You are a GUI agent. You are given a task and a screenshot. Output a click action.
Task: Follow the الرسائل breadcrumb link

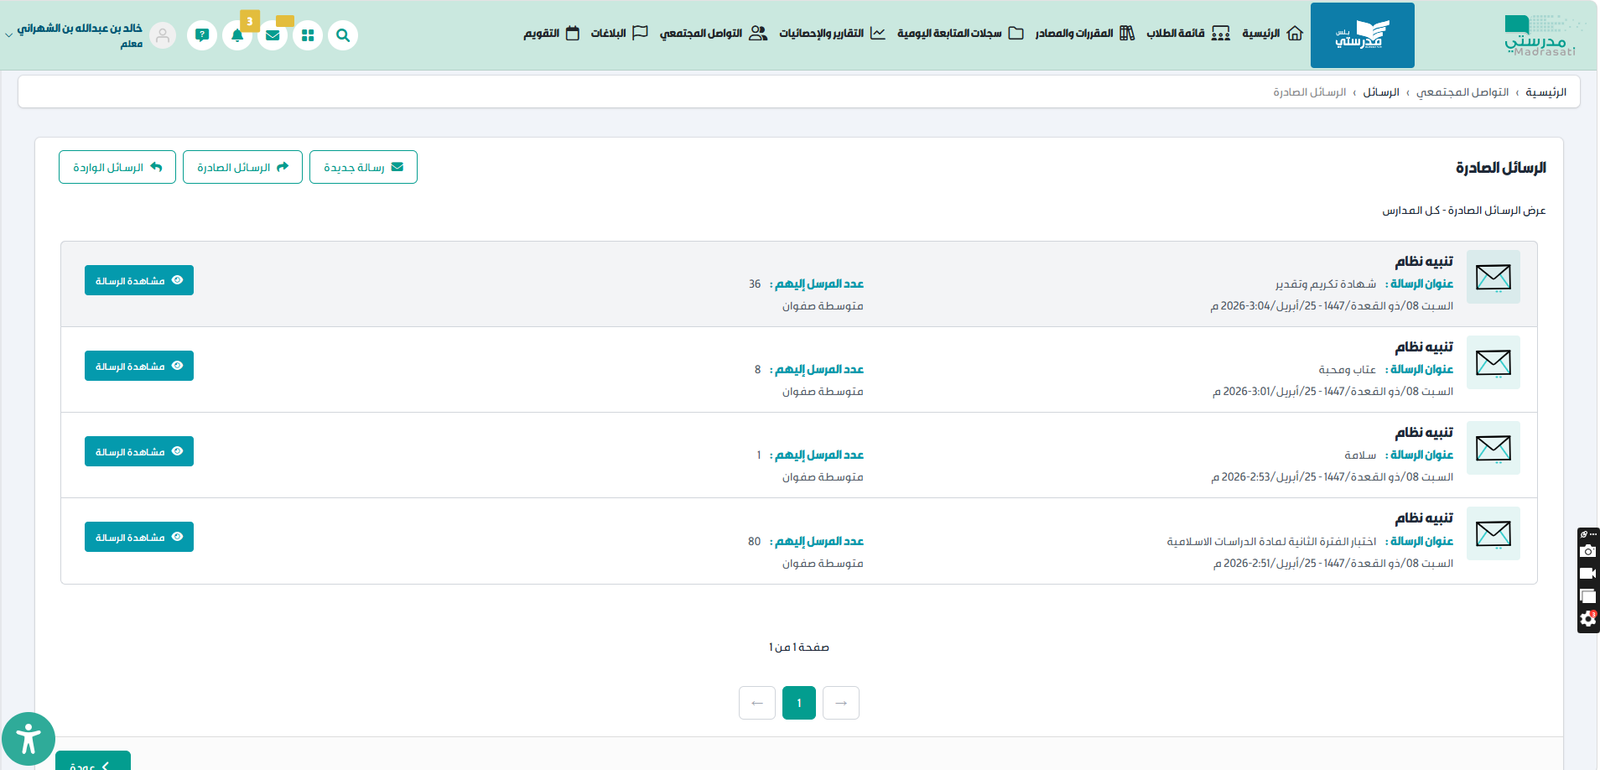[1381, 92]
